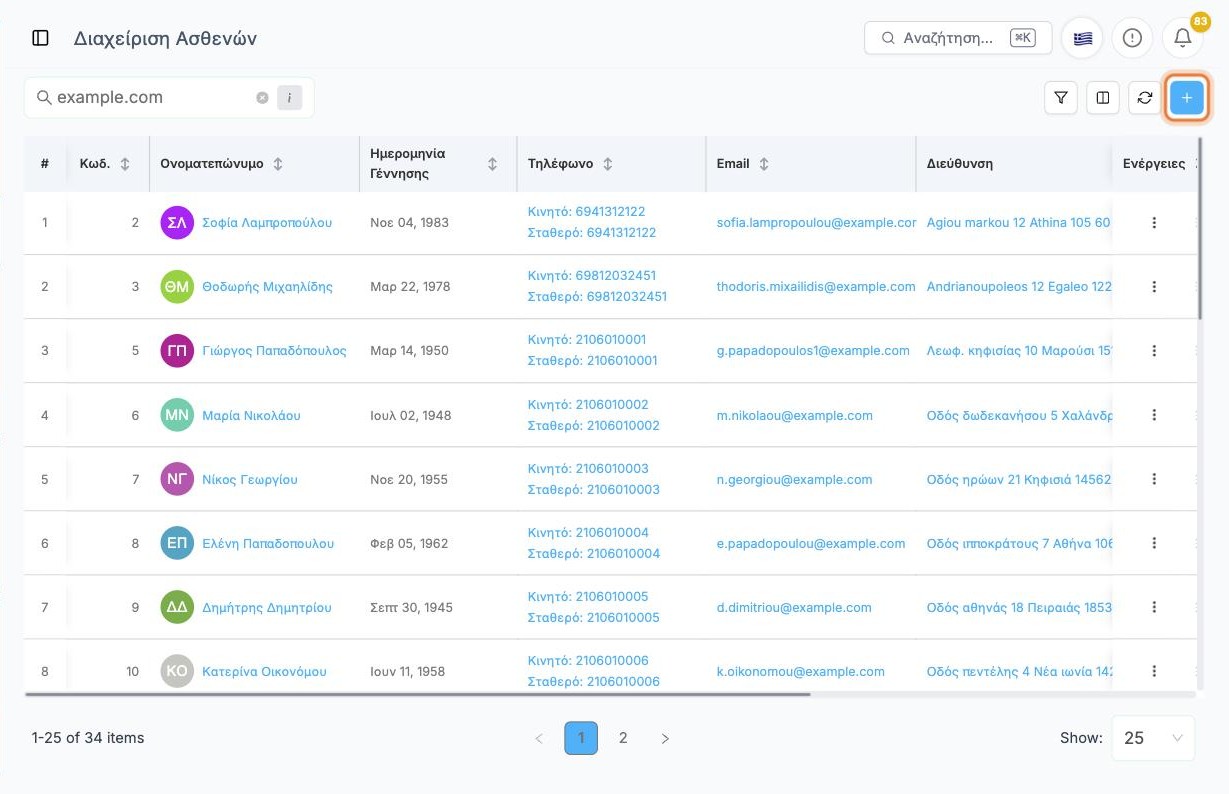
Task: Click the ΜΝ avatar of Μαρία Νικολάου
Action: (x=177, y=415)
